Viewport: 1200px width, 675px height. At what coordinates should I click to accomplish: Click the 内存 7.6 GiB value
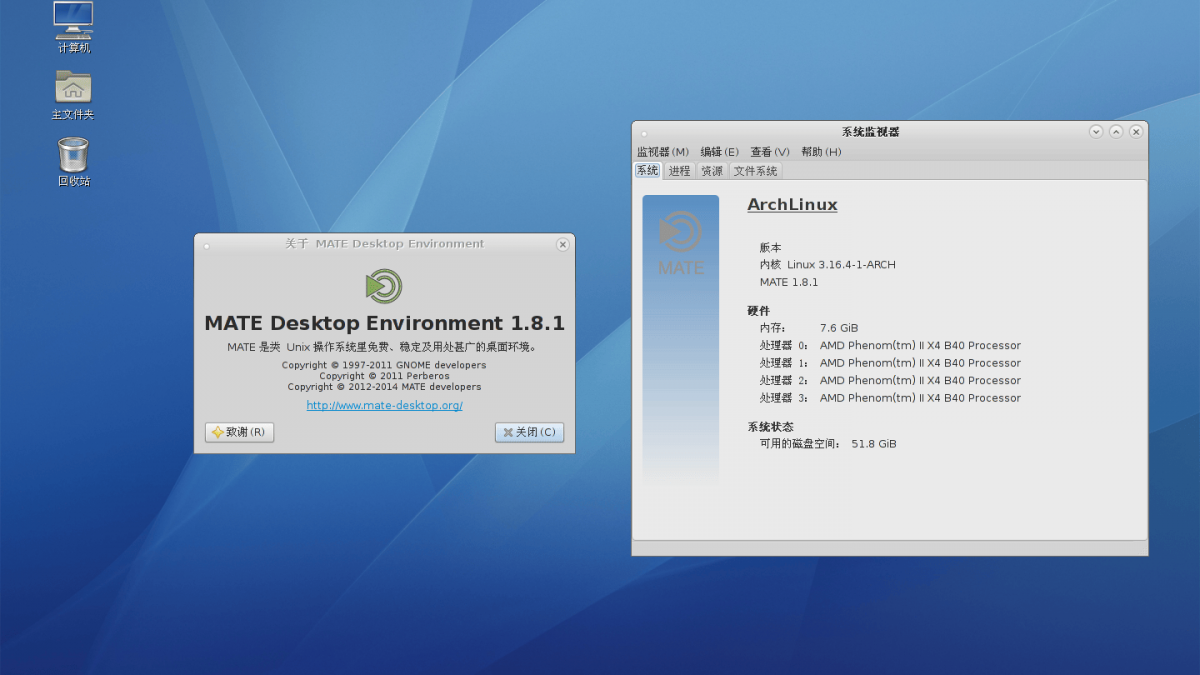tap(839, 328)
